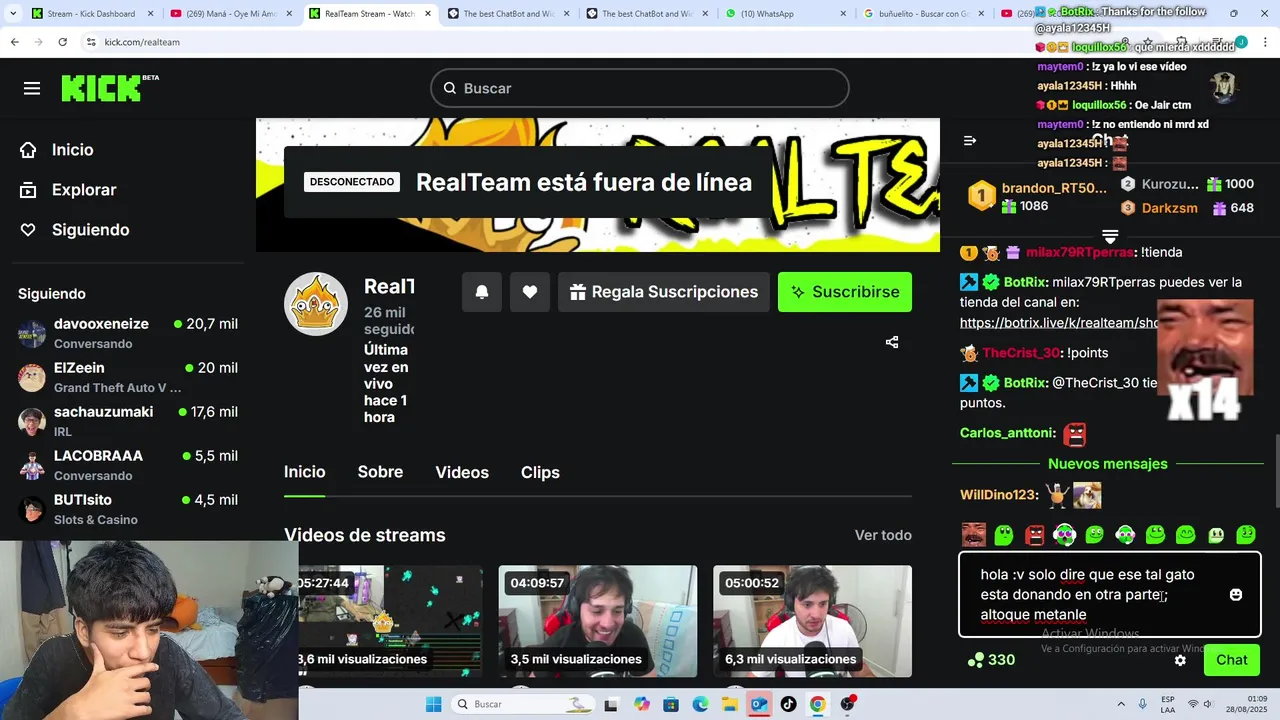The image size is (1280, 720).
Task: Close the RealTeam Stream browser tab
Action: point(427,14)
